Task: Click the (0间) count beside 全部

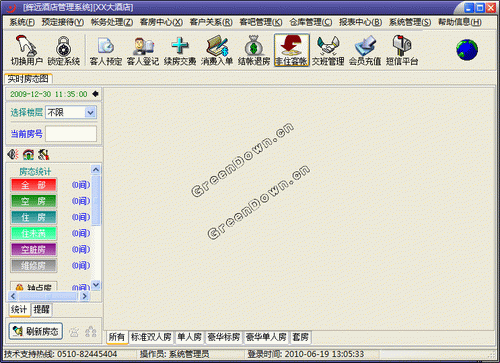Action: pos(81,185)
